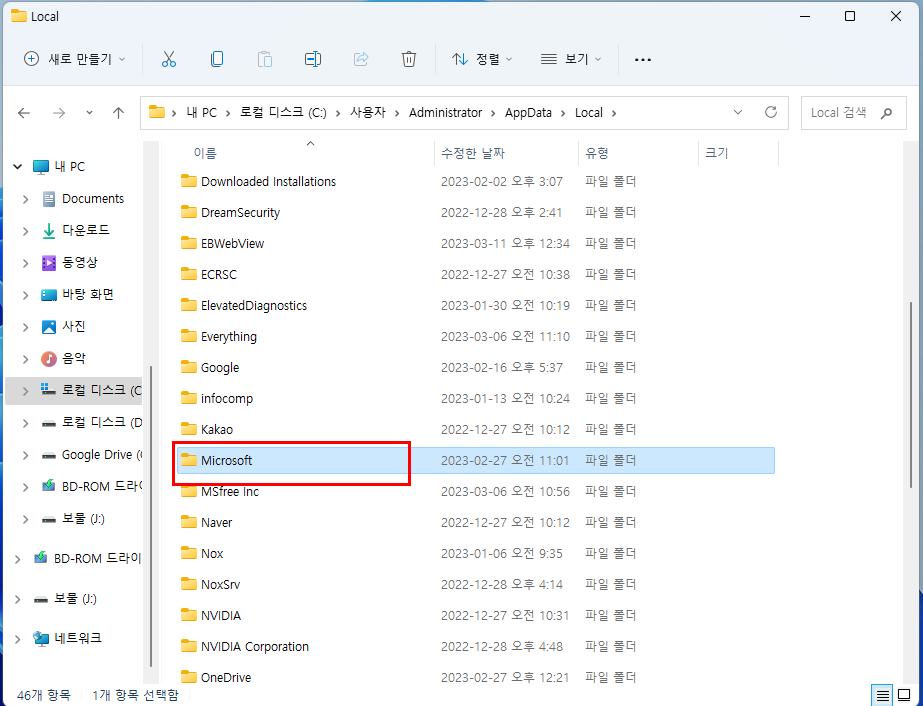Image resolution: width=923 pixels, height=706 pixels.
Task: Expand the 바탕 화면 tree node
Action: click(x=25, y=294)
